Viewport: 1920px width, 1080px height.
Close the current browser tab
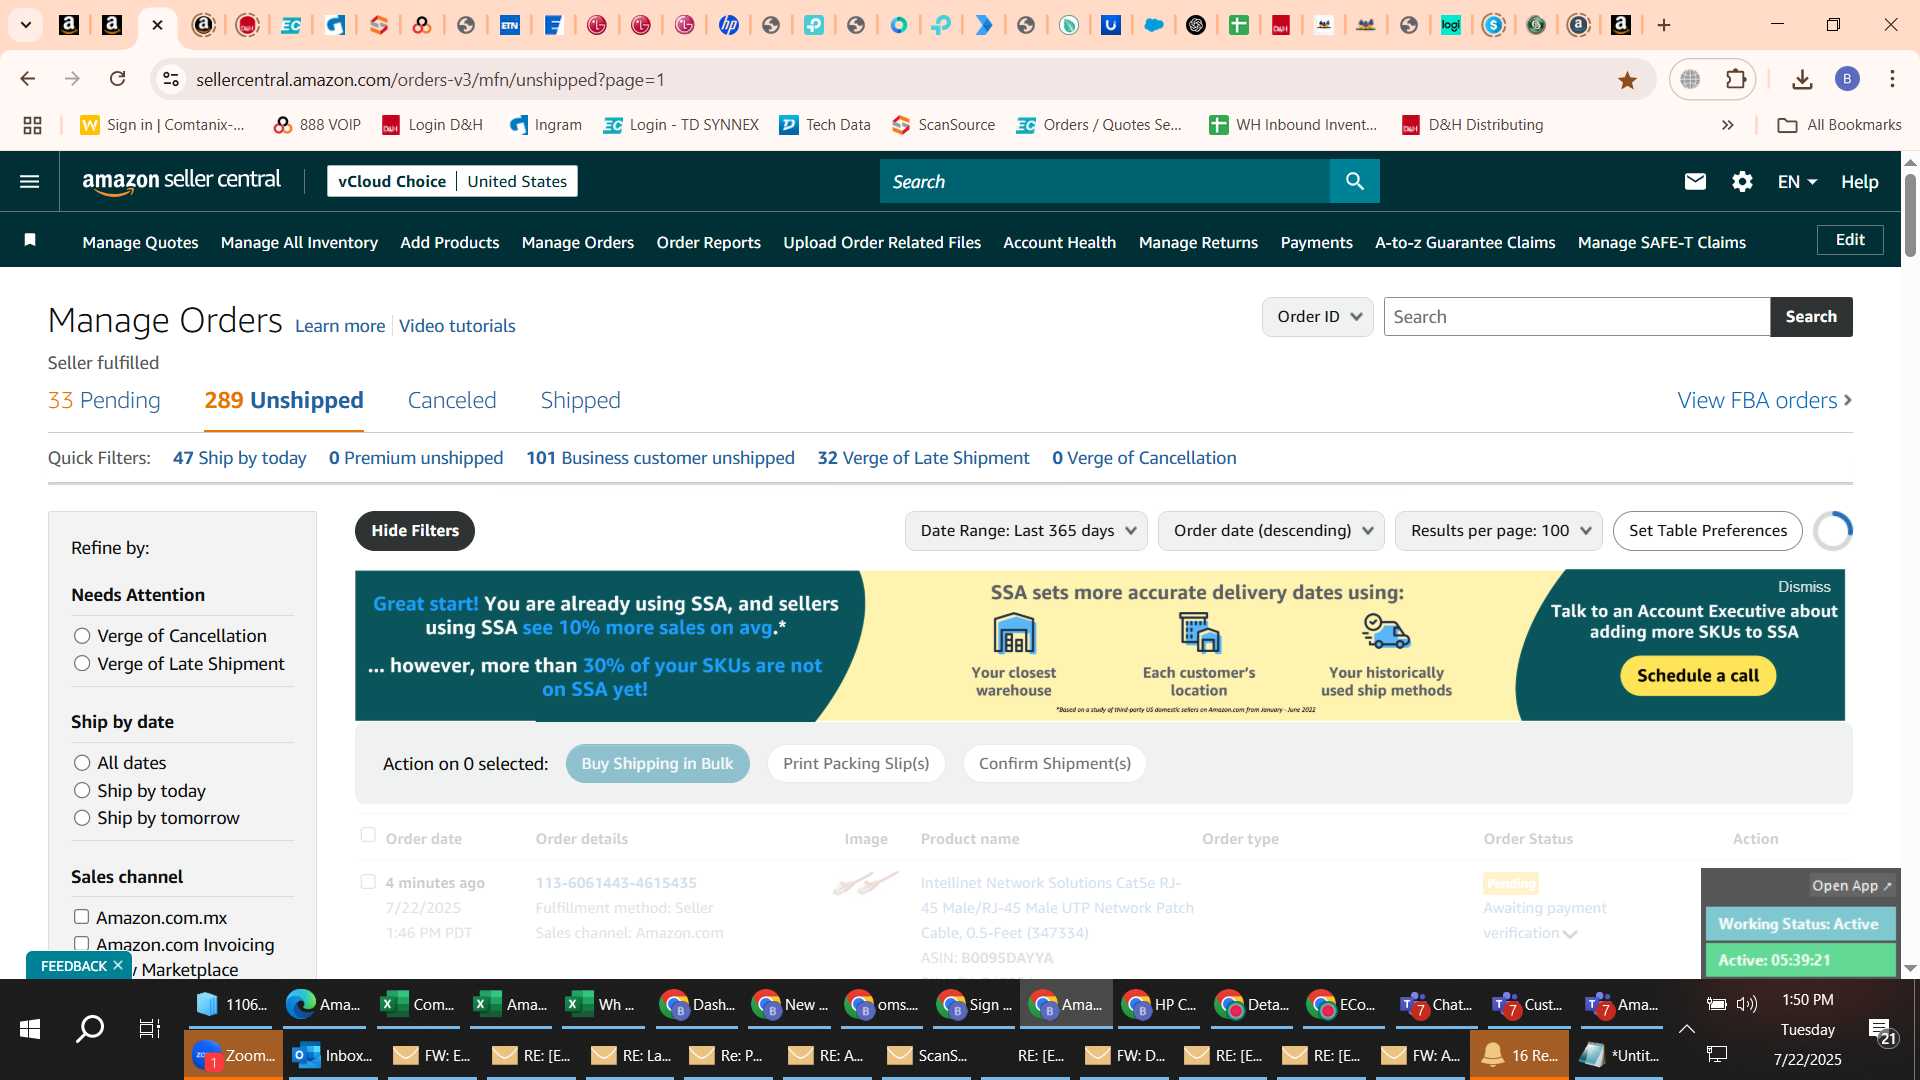point(157,25)
